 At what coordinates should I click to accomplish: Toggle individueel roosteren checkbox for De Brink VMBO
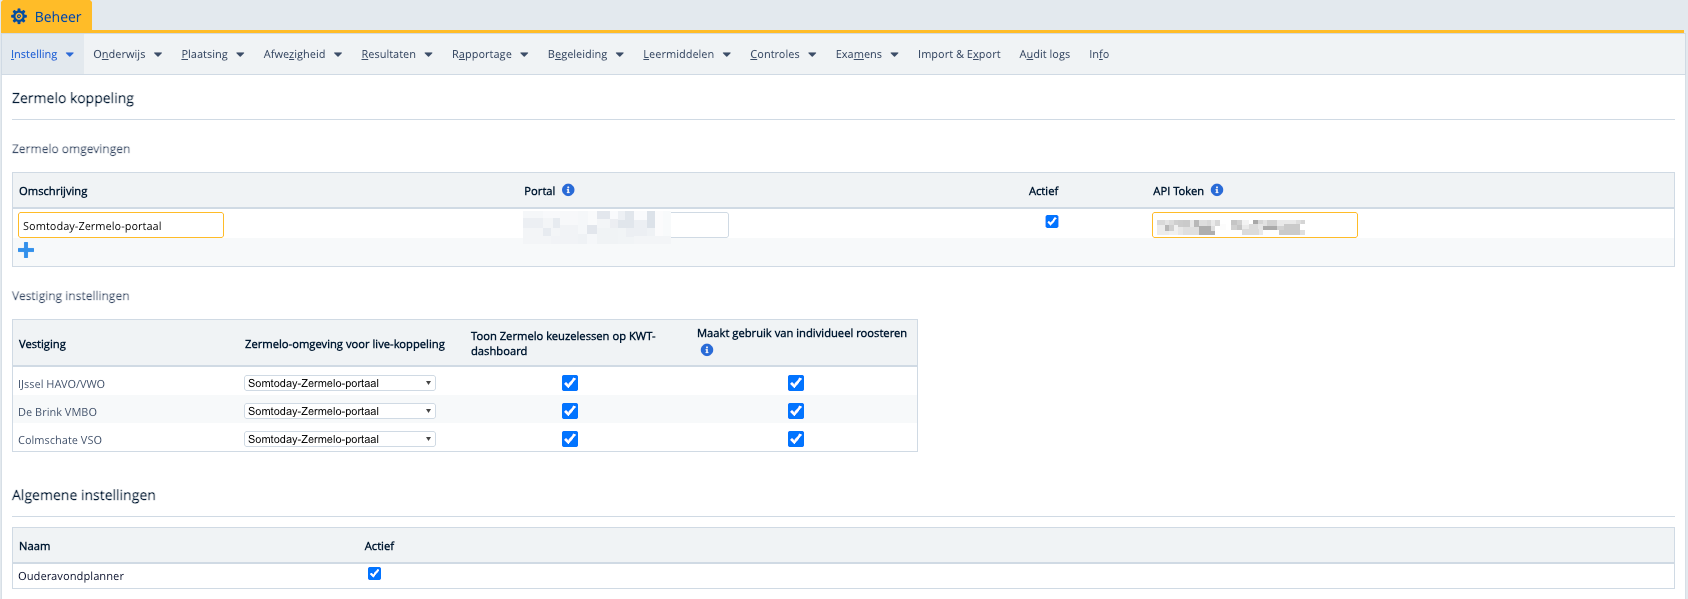click(x=796, y=411)
